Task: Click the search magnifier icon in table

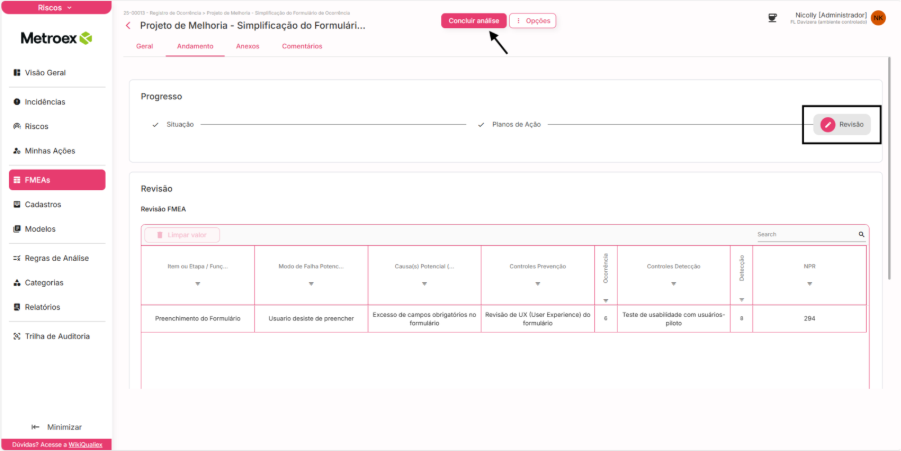Action: point(861,235)
